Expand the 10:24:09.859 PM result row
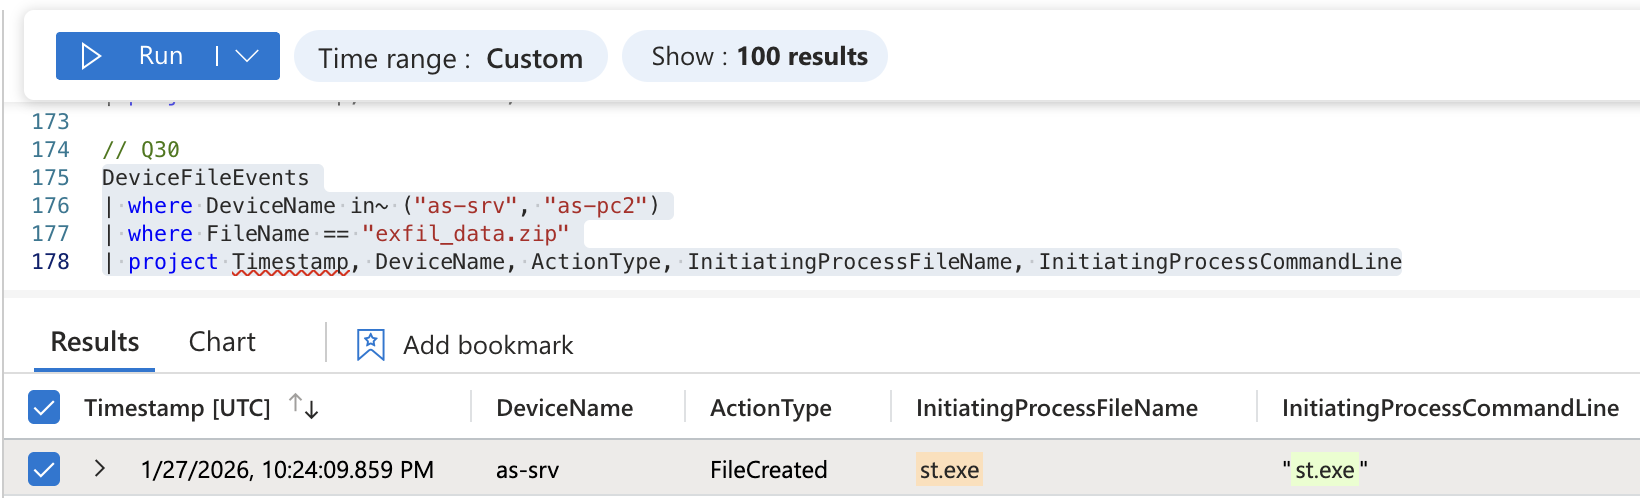This screenshot has height=498, width=1640. point(99,468)
